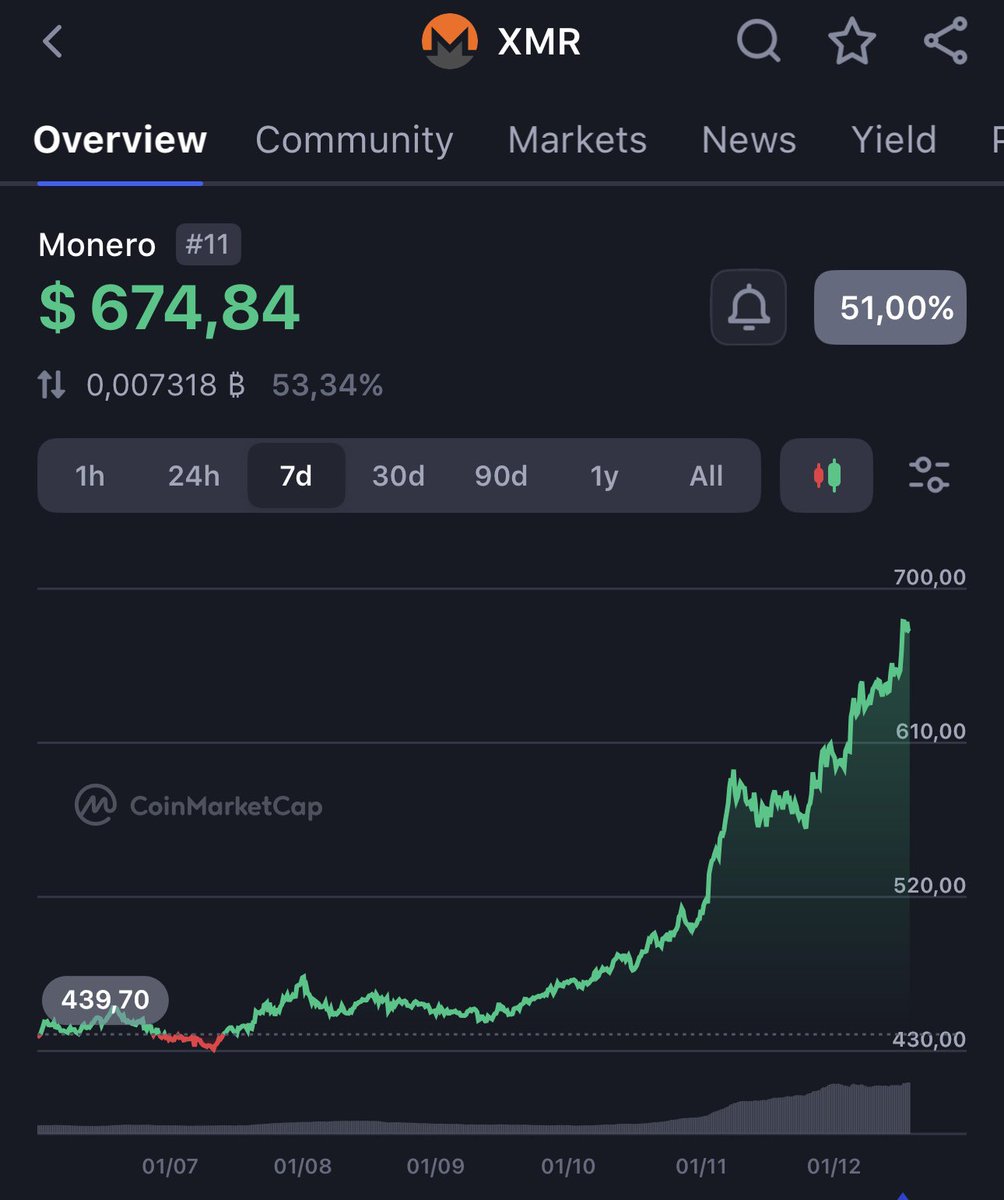The width and height of the screenshot is (1004, 1200).
Task: Navigate back with the arrow
Action: coord(52,41)
